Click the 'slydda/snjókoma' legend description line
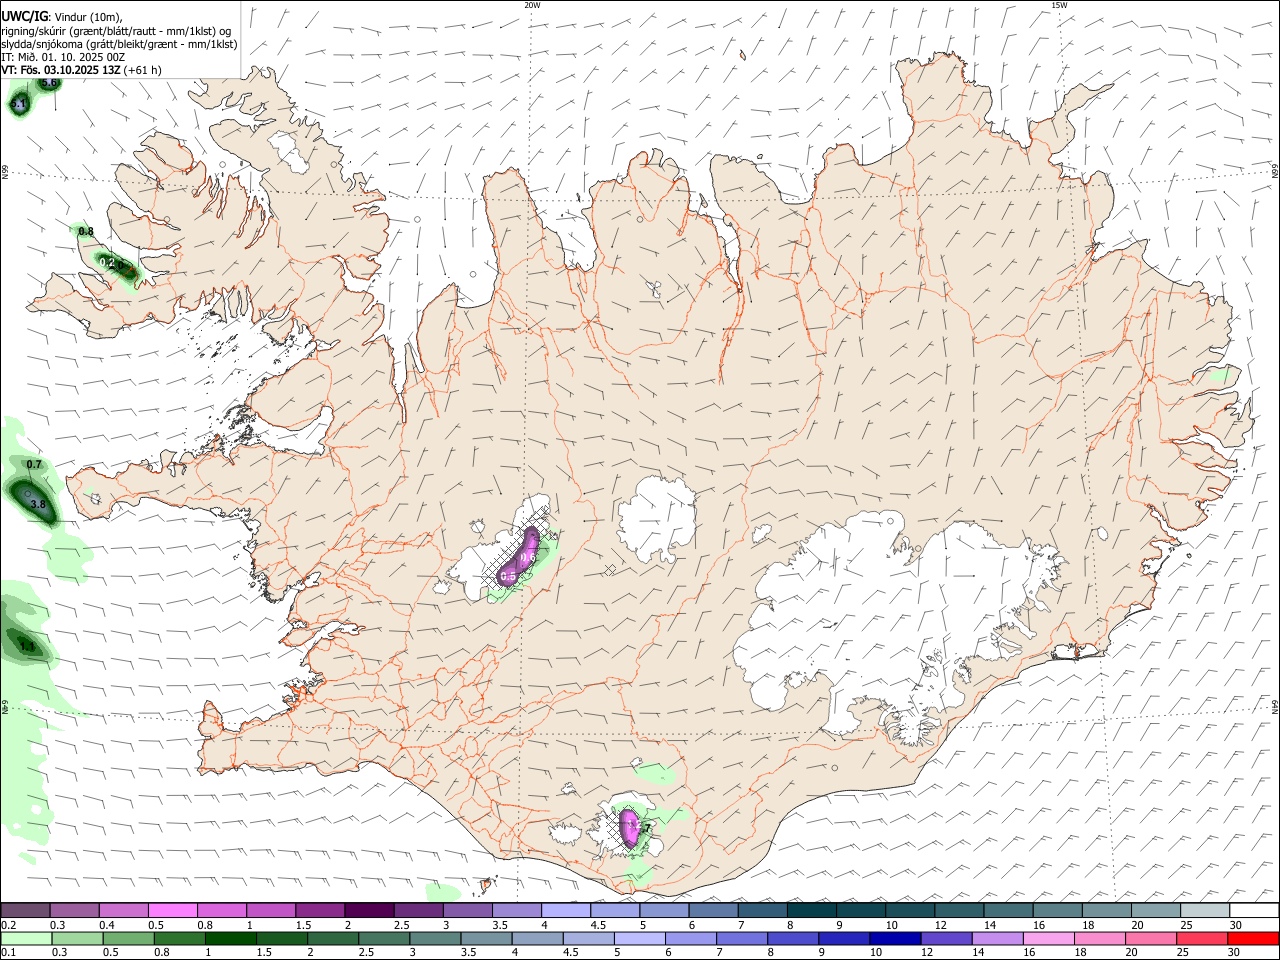The width and height of the screenshot is (1280, 960). click(120, 43)
